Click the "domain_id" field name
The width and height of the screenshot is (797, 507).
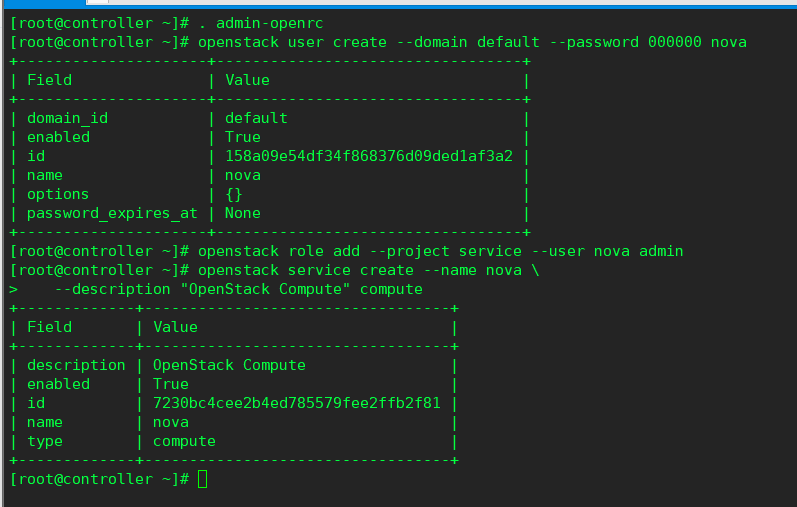point(67,118)
